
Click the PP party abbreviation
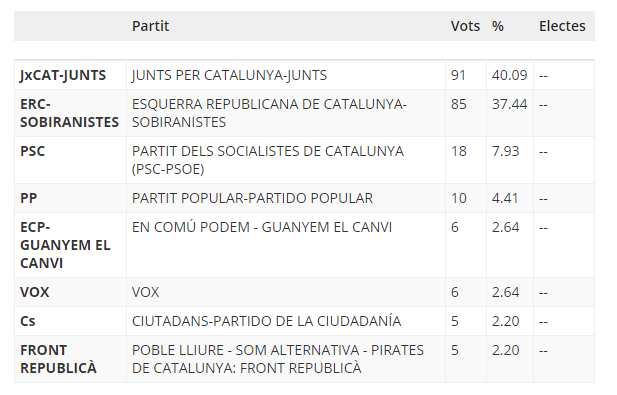click(x=28, y=198)
